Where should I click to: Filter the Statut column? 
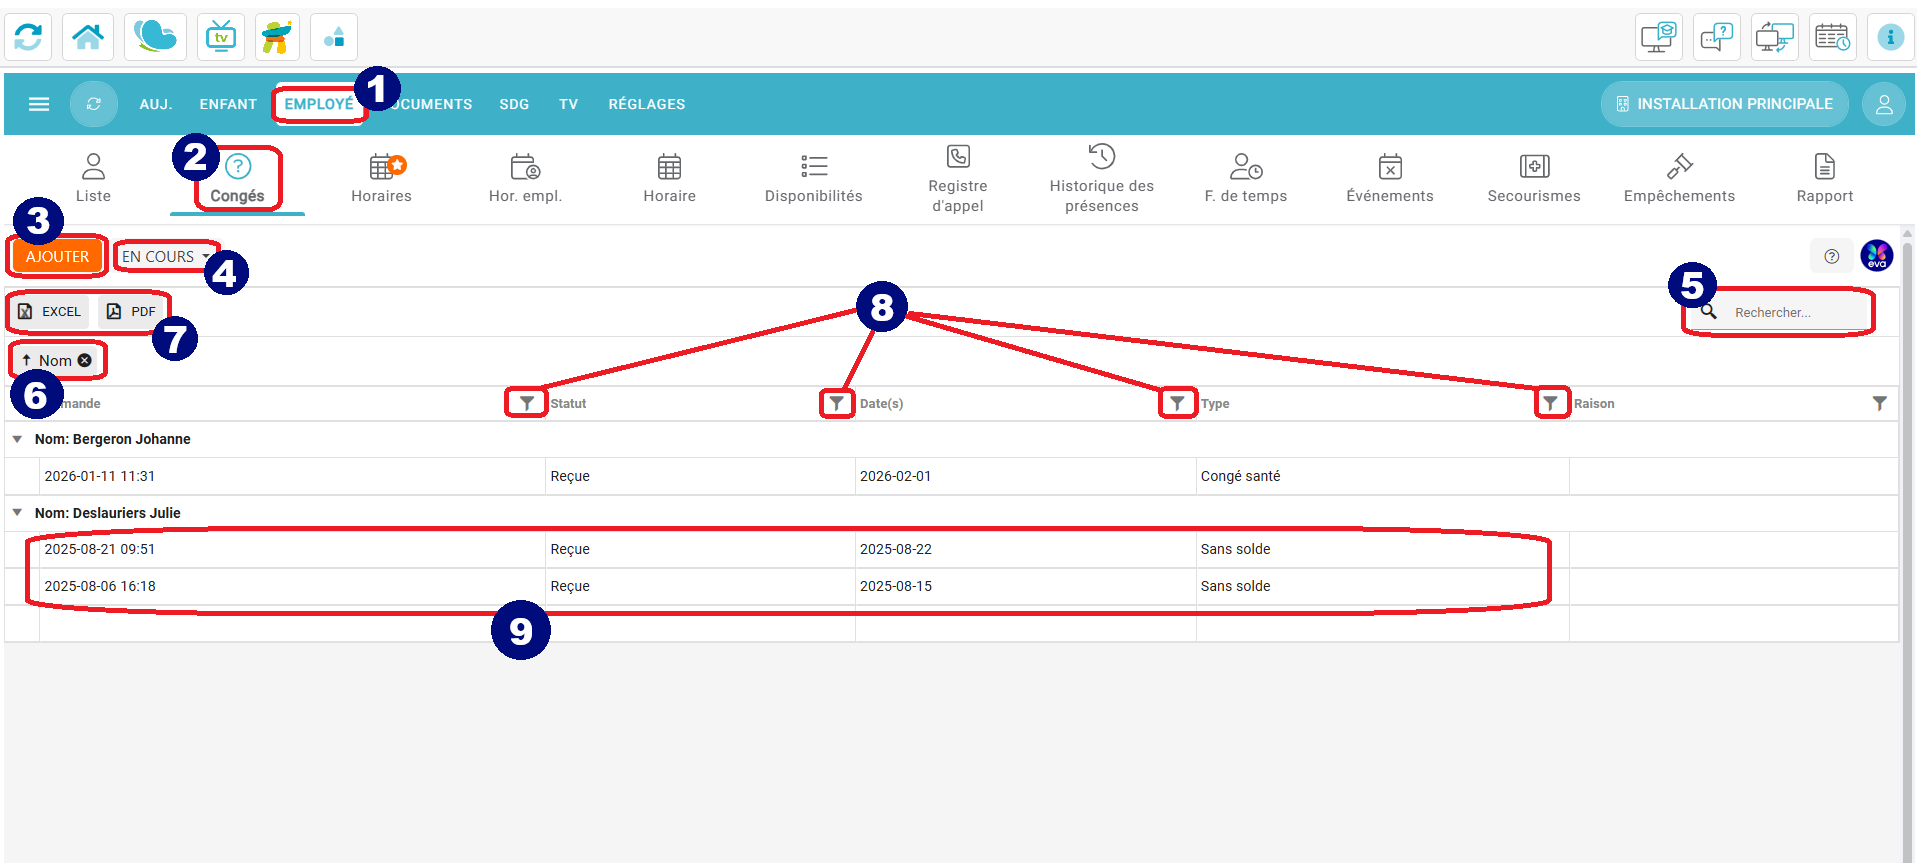(x=836, y=404)
